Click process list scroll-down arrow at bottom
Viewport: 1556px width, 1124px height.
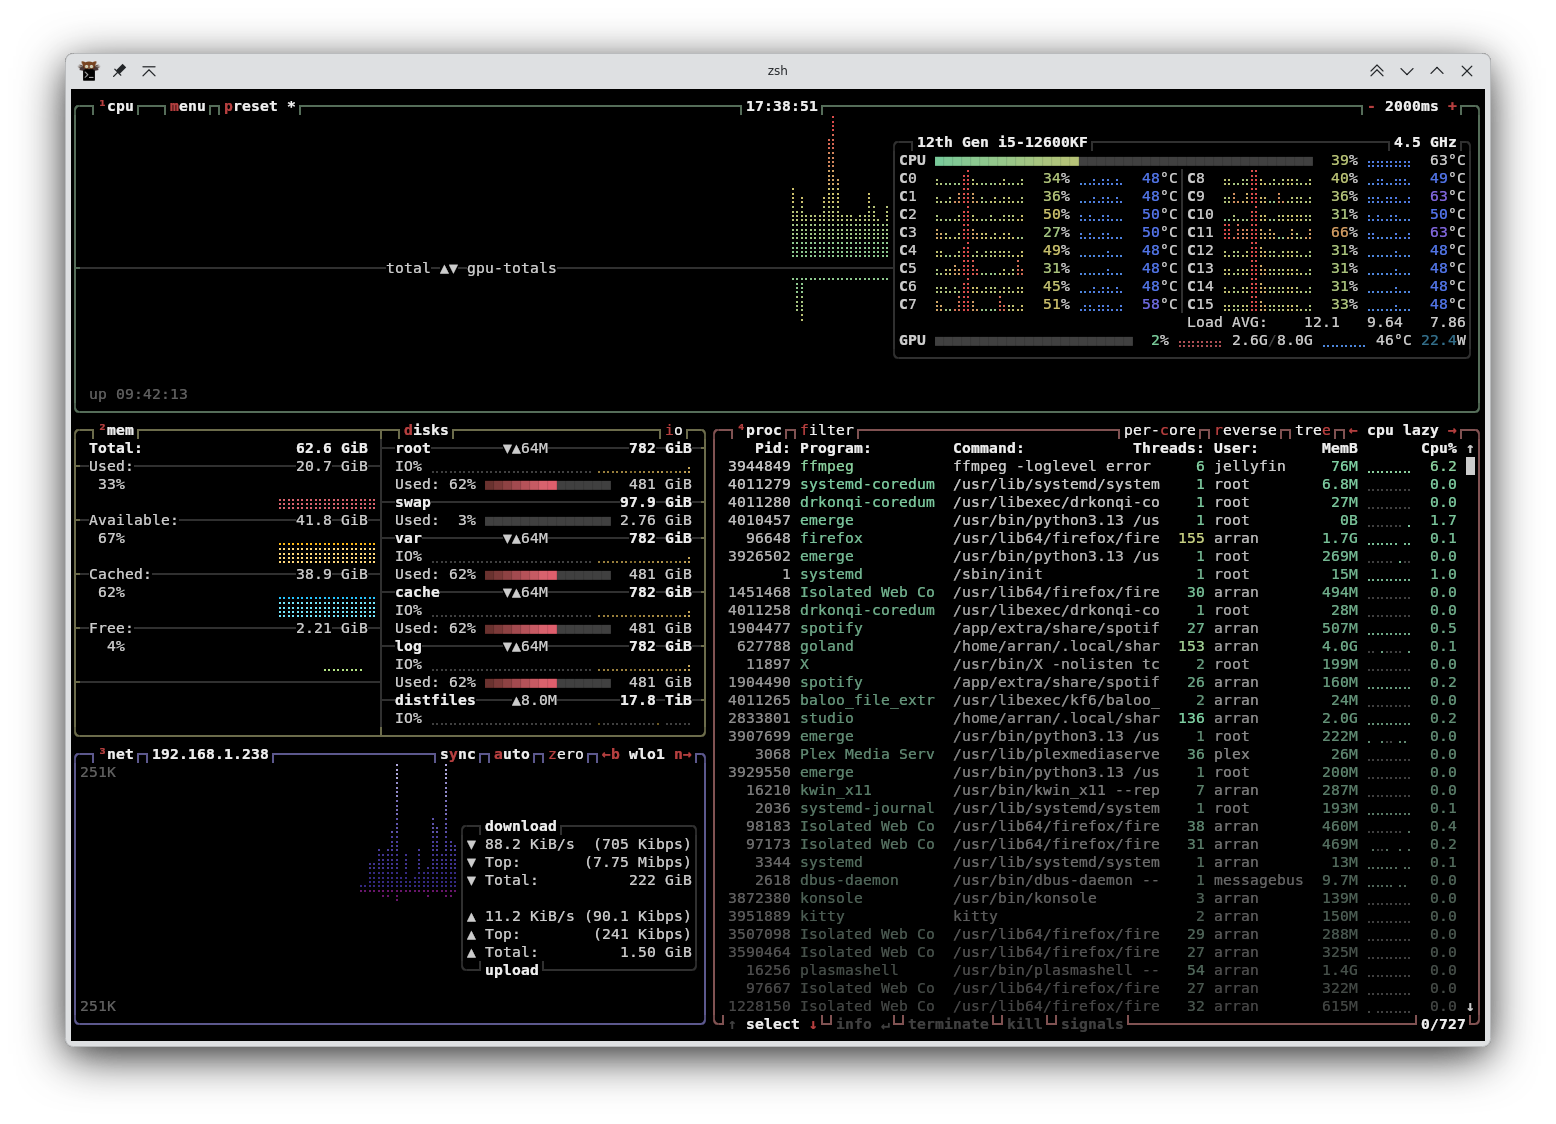pos(1470,1007)
